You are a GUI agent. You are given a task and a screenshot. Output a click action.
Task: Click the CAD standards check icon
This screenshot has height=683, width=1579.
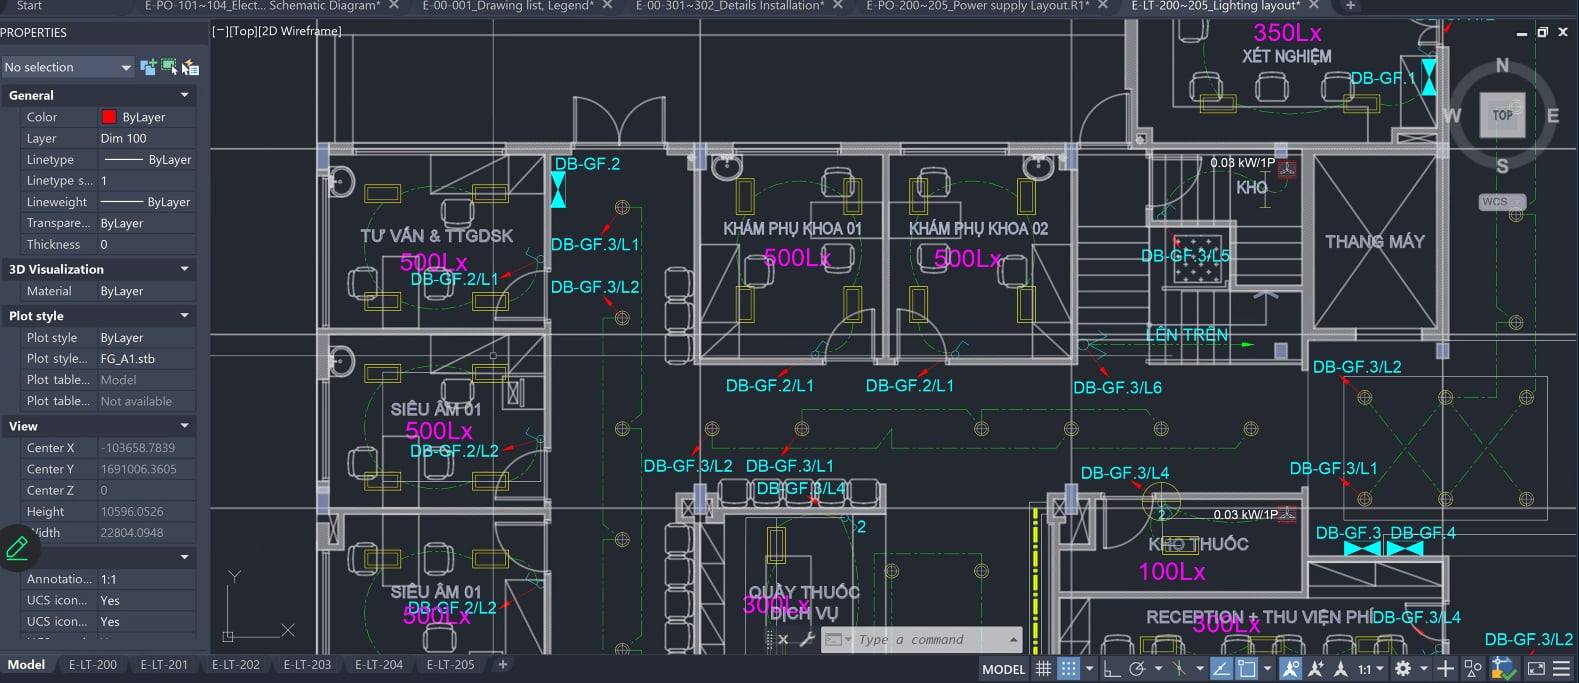[1504, 669]
